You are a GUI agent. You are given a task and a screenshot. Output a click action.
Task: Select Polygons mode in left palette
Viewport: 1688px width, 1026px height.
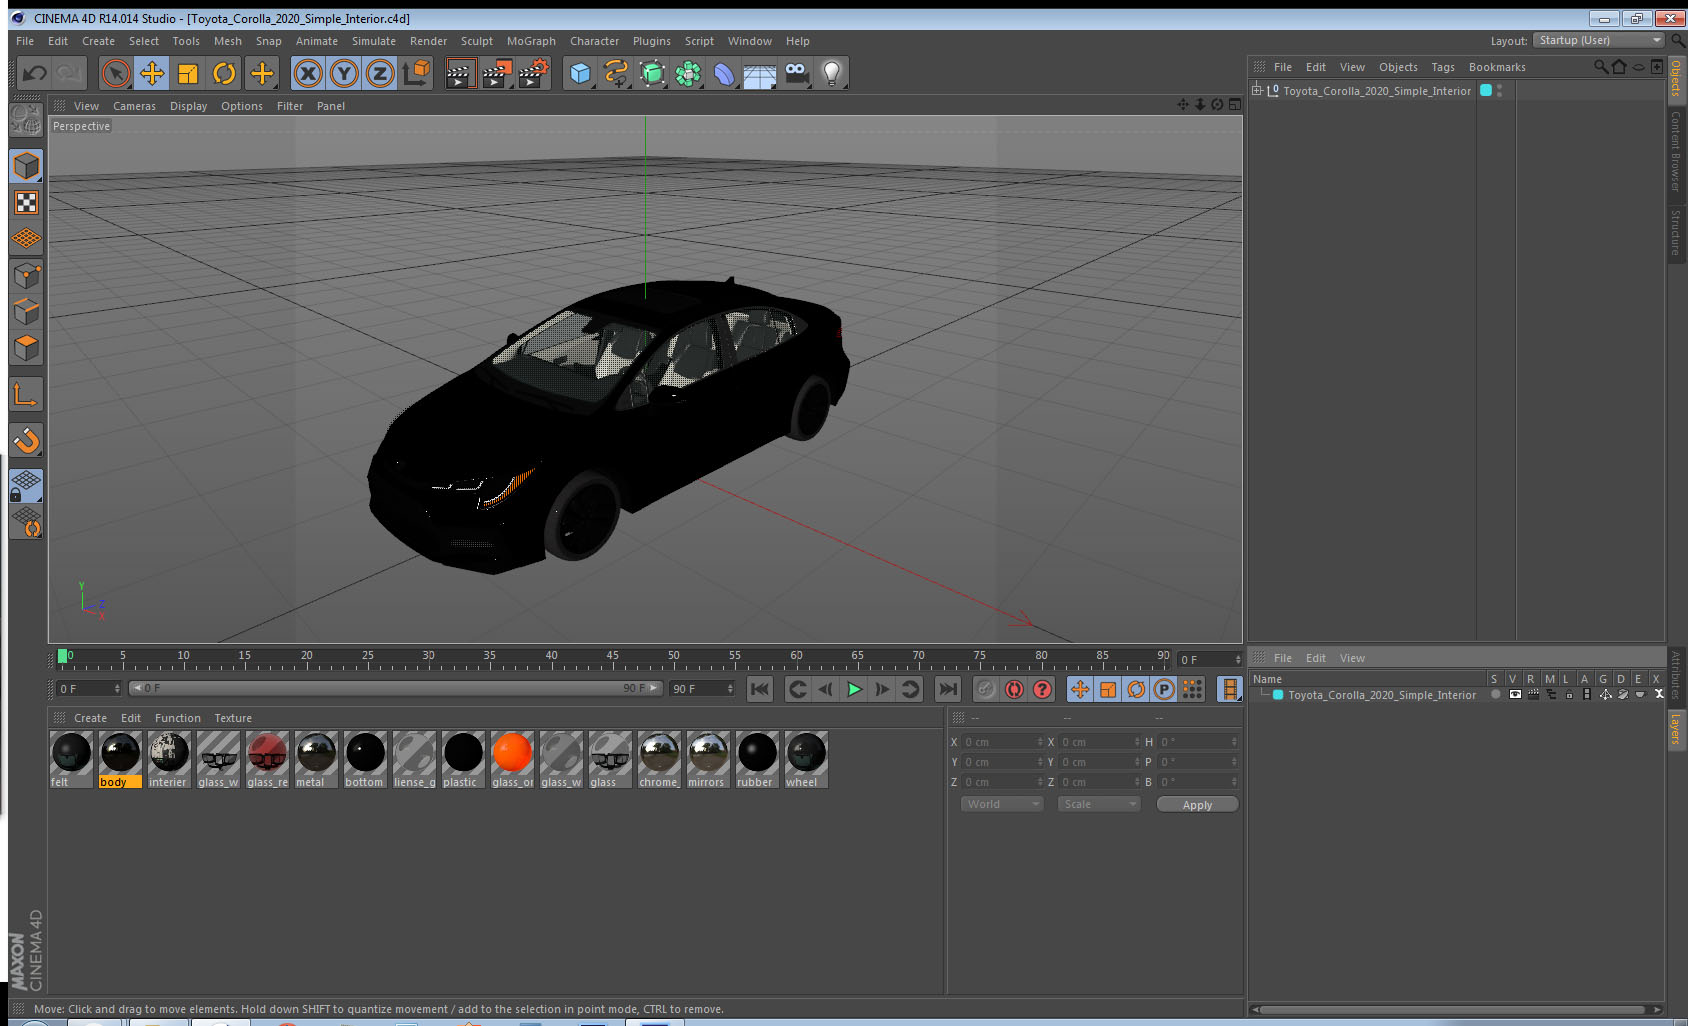27,348
